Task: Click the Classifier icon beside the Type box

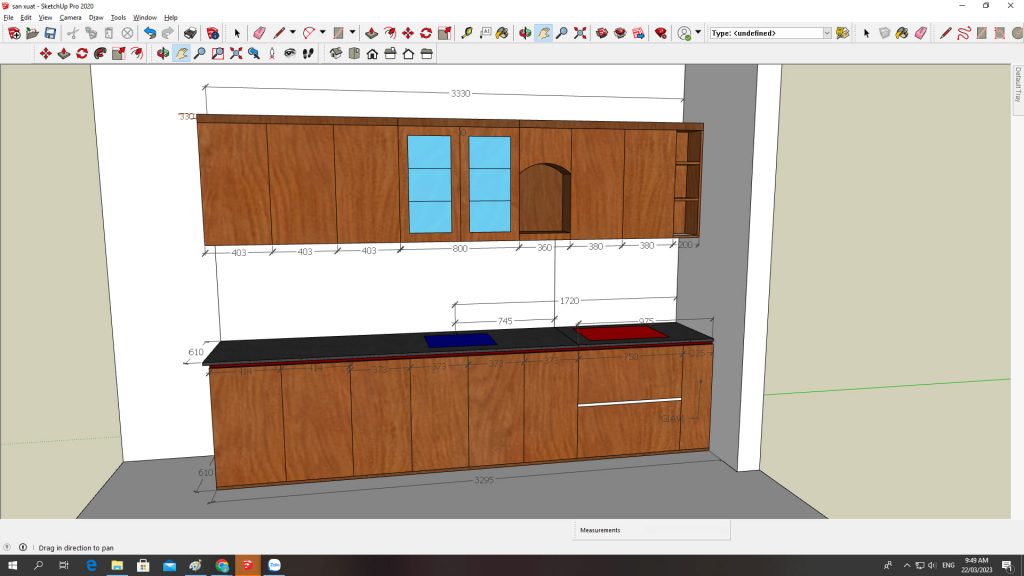Action: tap(842, 33)
